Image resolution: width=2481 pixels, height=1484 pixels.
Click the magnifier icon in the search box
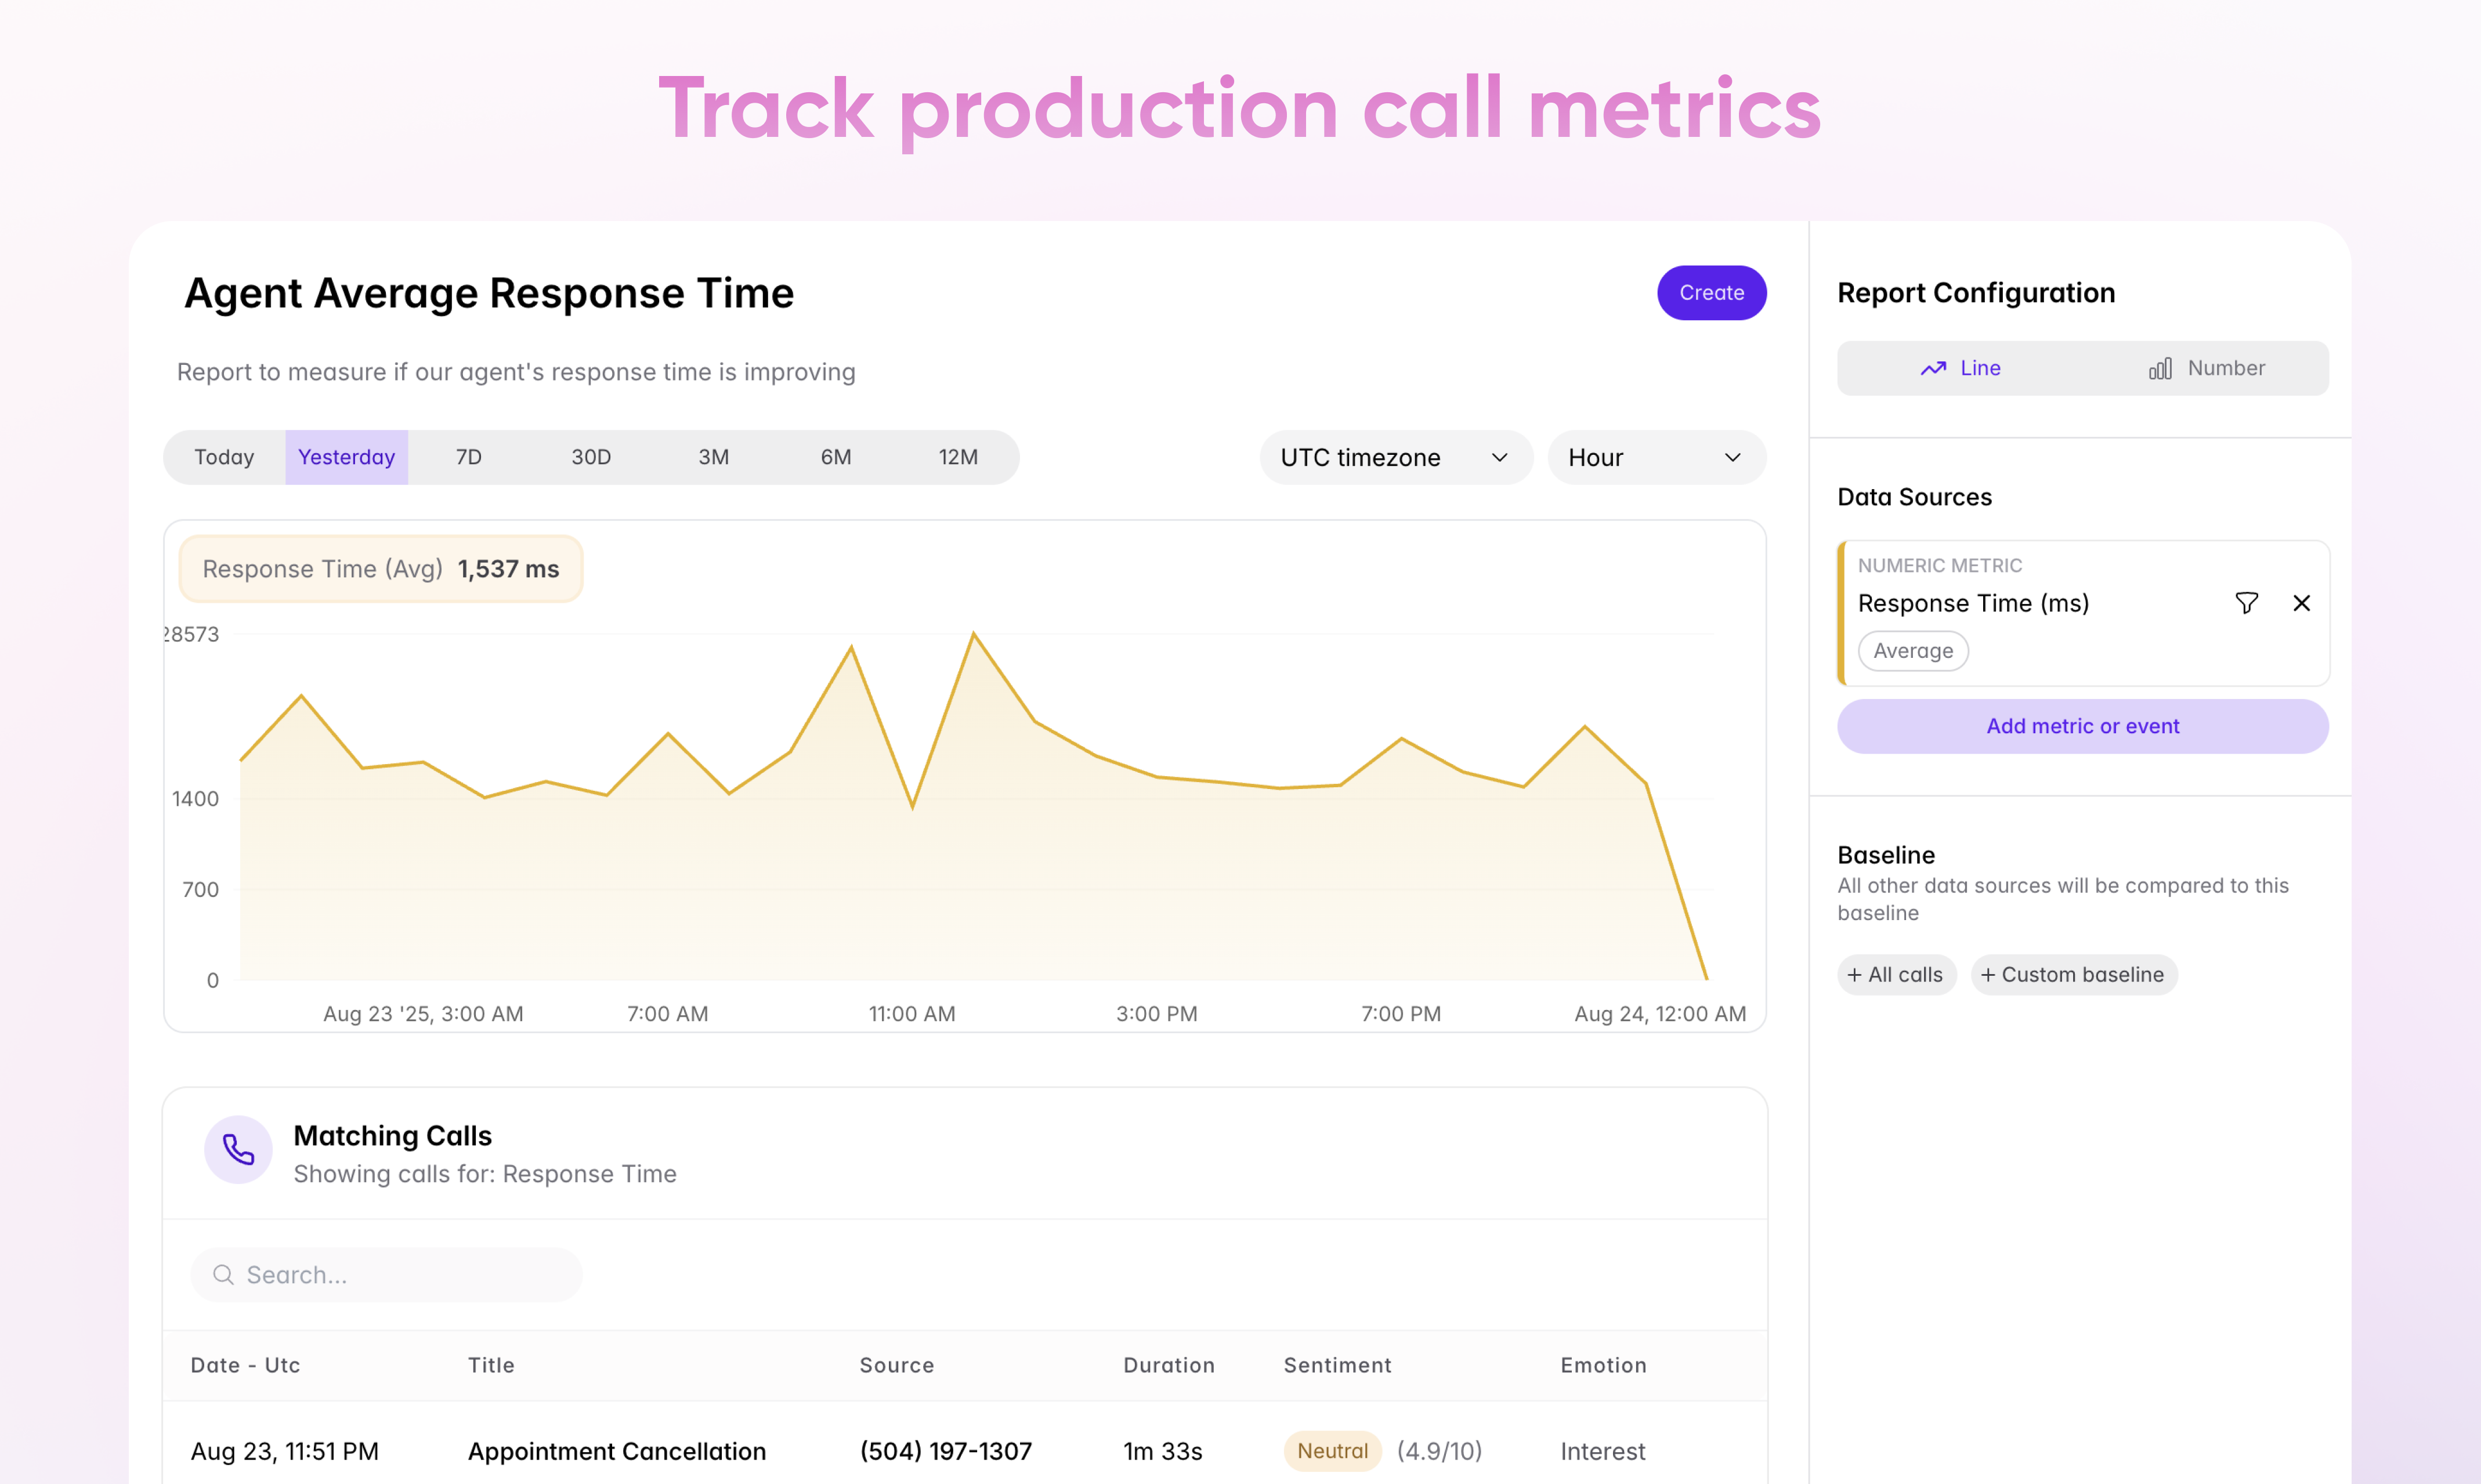tap(223, 1275)
